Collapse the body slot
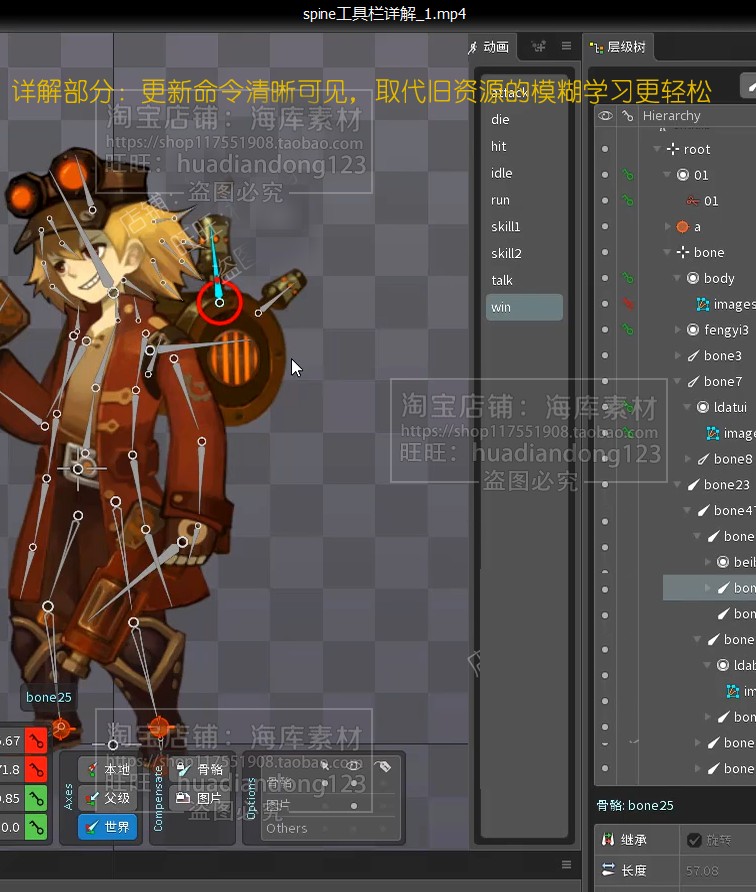Image resolution: width=756 pixels, height=892 pixels. (677, 278)
